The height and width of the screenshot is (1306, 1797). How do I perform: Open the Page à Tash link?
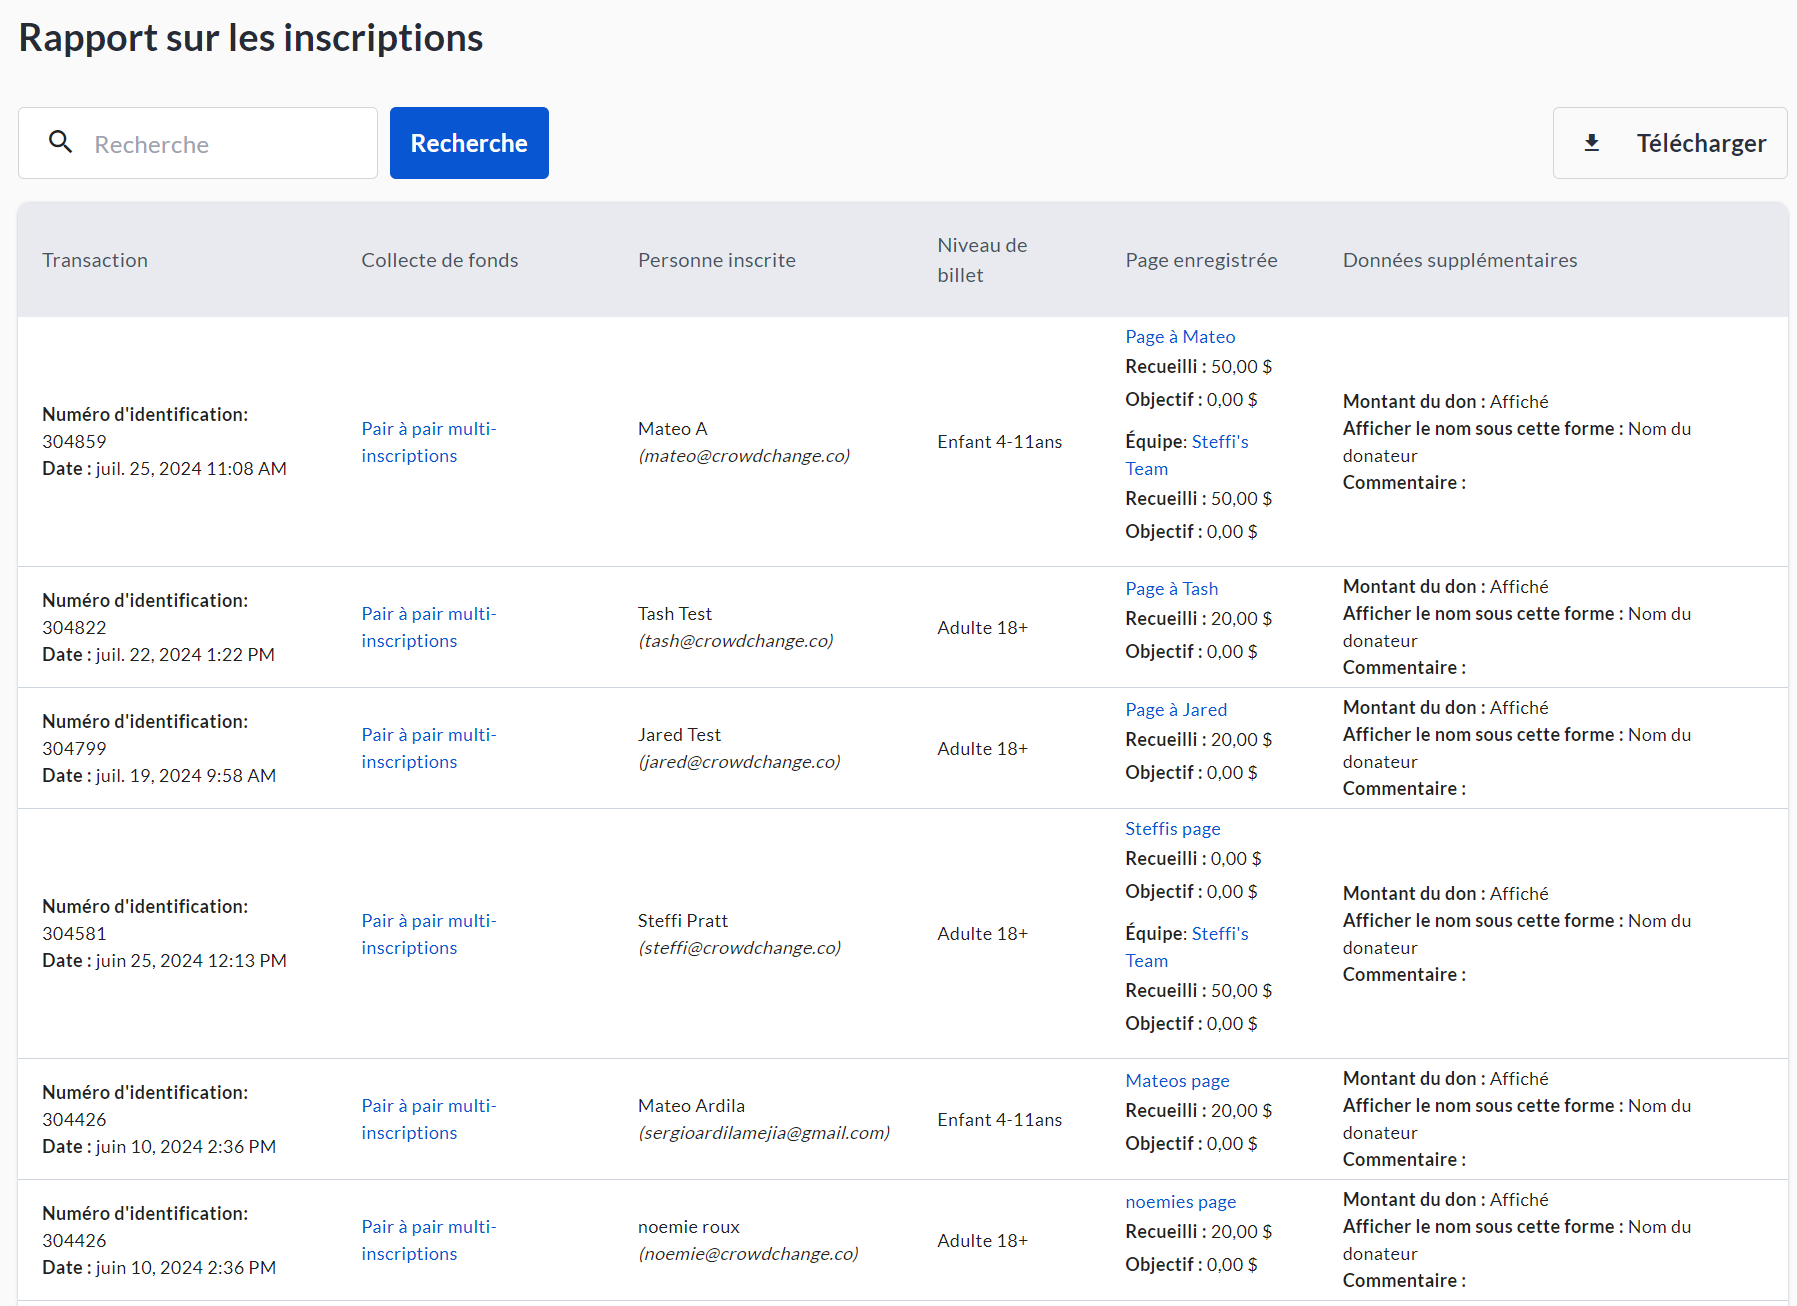pyautogui.click(x=1171, y=589)
